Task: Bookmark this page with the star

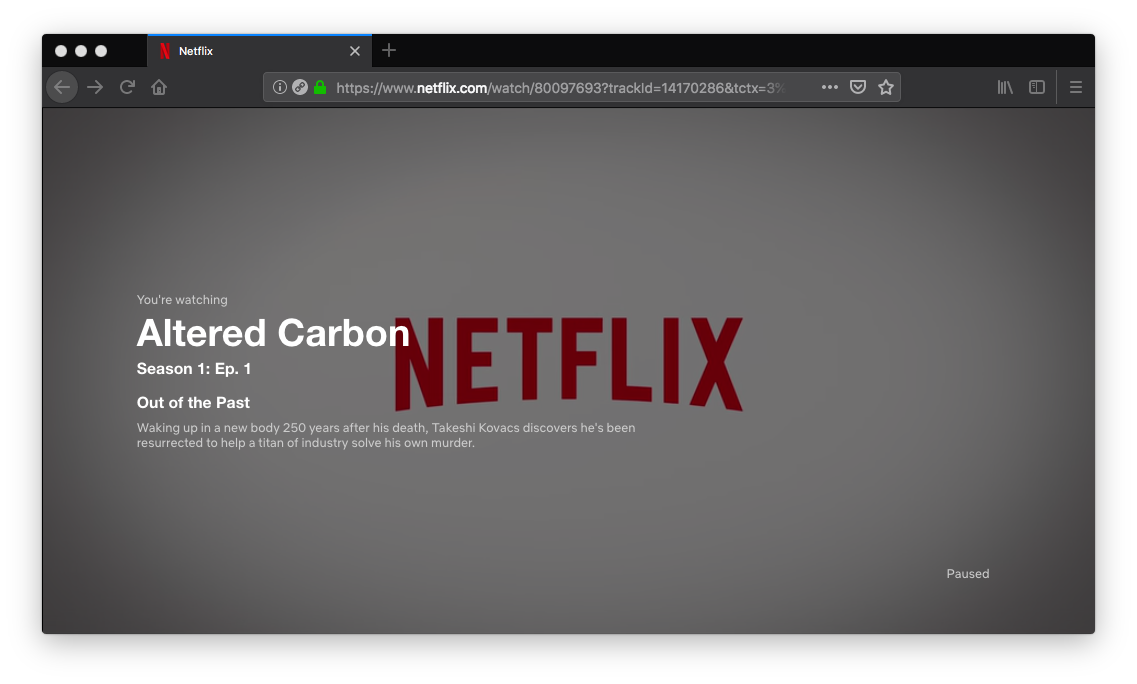Action: click(886, 87)
